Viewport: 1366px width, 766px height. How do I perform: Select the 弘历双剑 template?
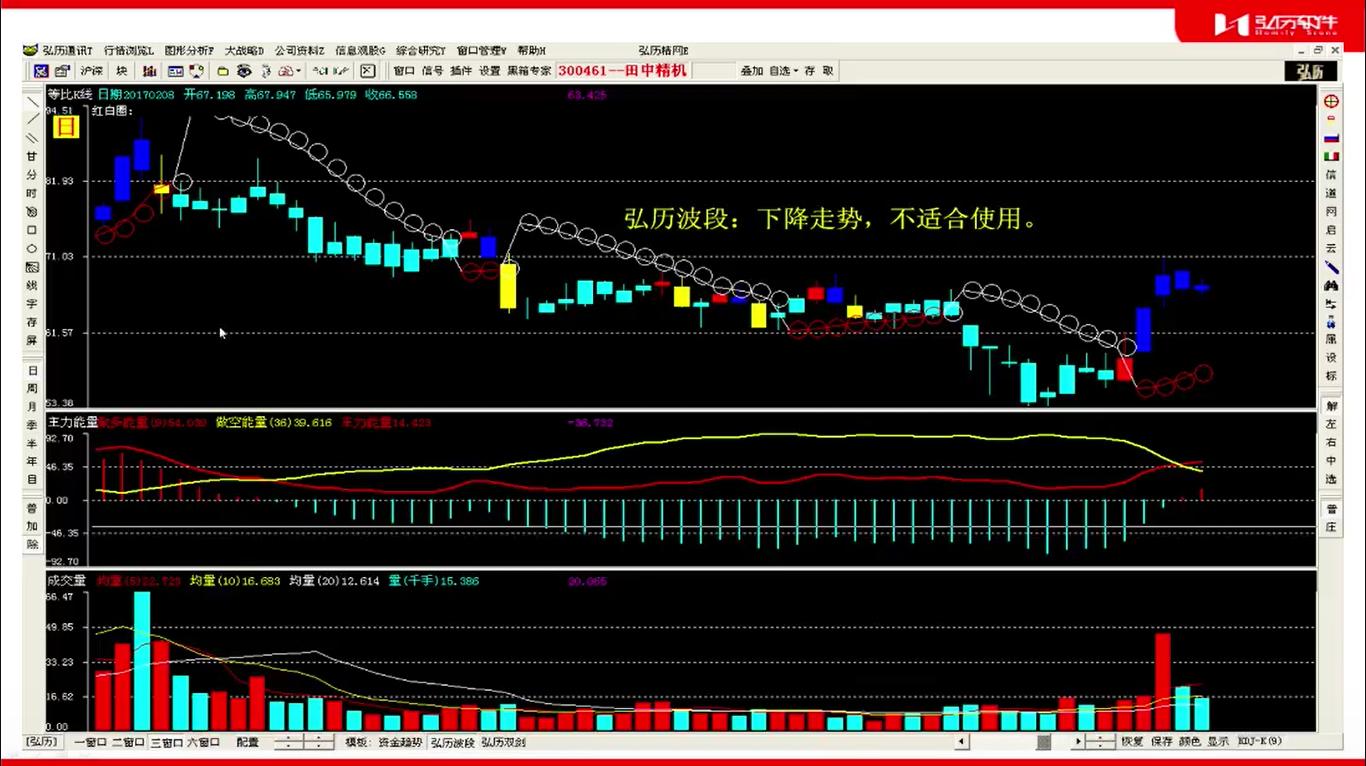[504, 743]
